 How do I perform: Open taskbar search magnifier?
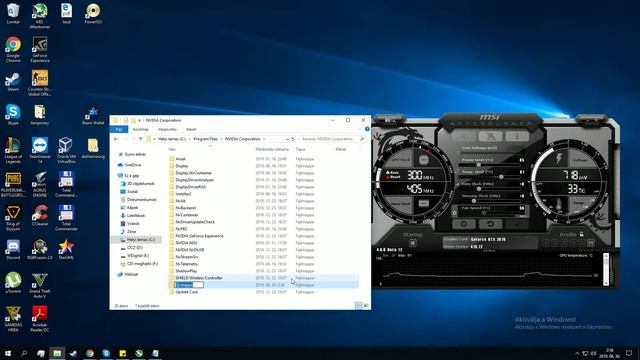pyautogui.click(x=24, y=353)
